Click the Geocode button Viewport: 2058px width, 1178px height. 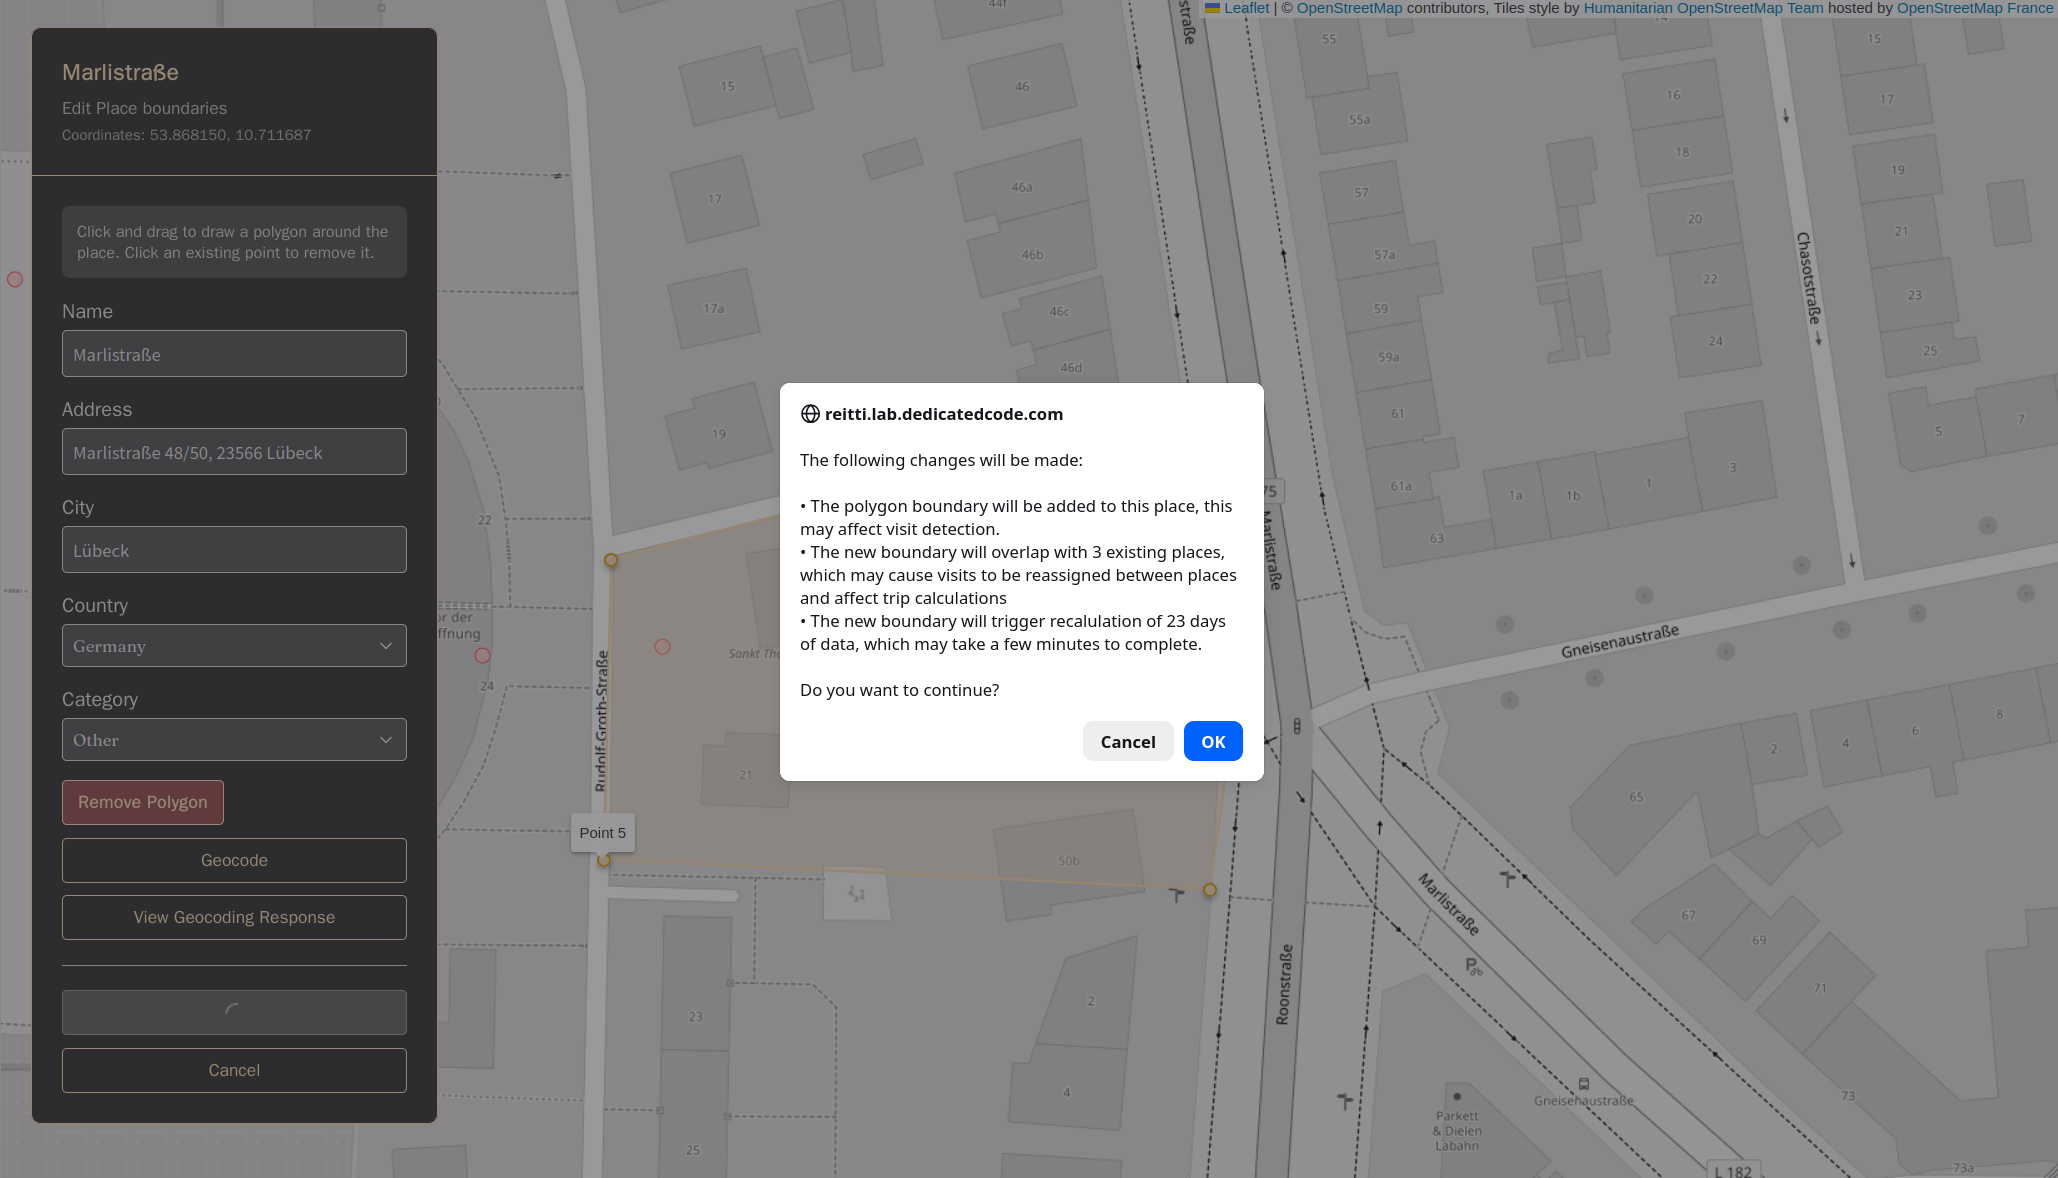click(x=233, y=860)
